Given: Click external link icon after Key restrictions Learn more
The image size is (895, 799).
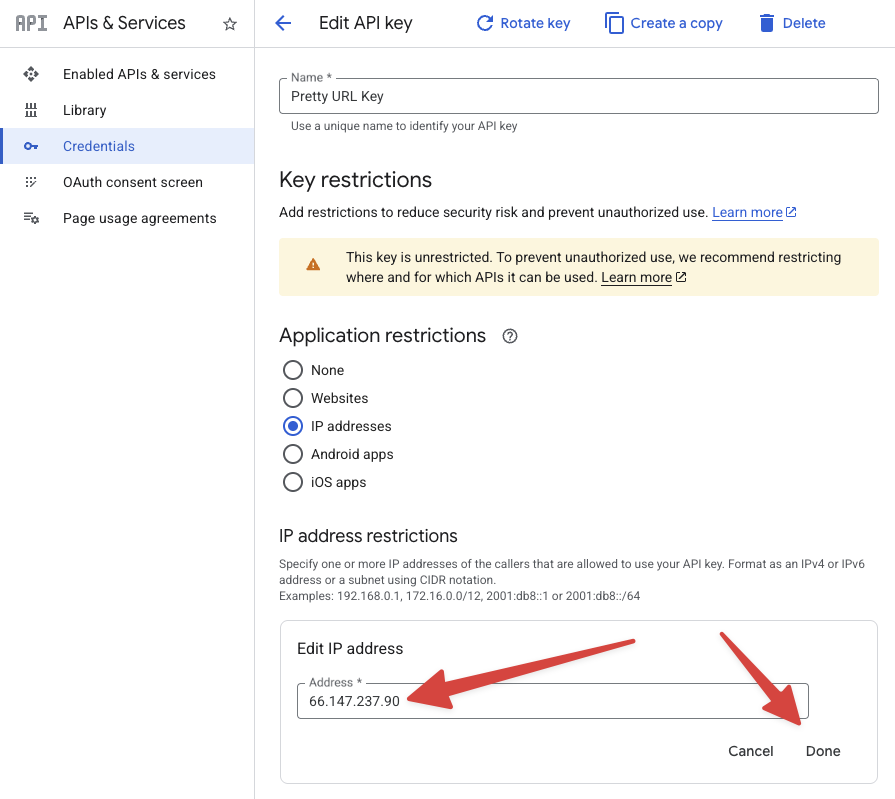Looking at the screenshot, I should pos(791,212).
